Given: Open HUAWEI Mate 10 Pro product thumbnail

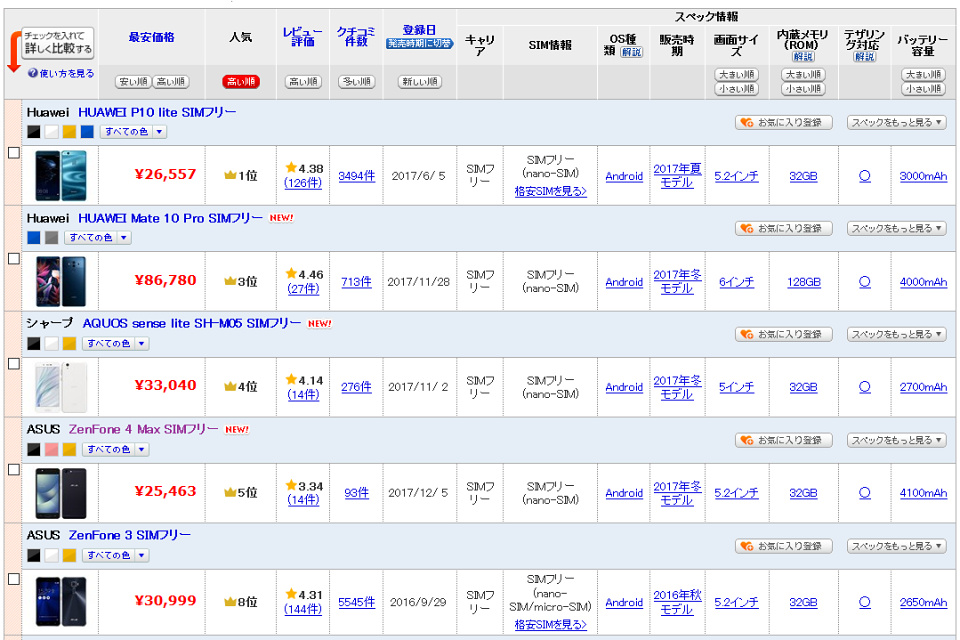Looking at the screenshot, I should (x=61, y=282).
